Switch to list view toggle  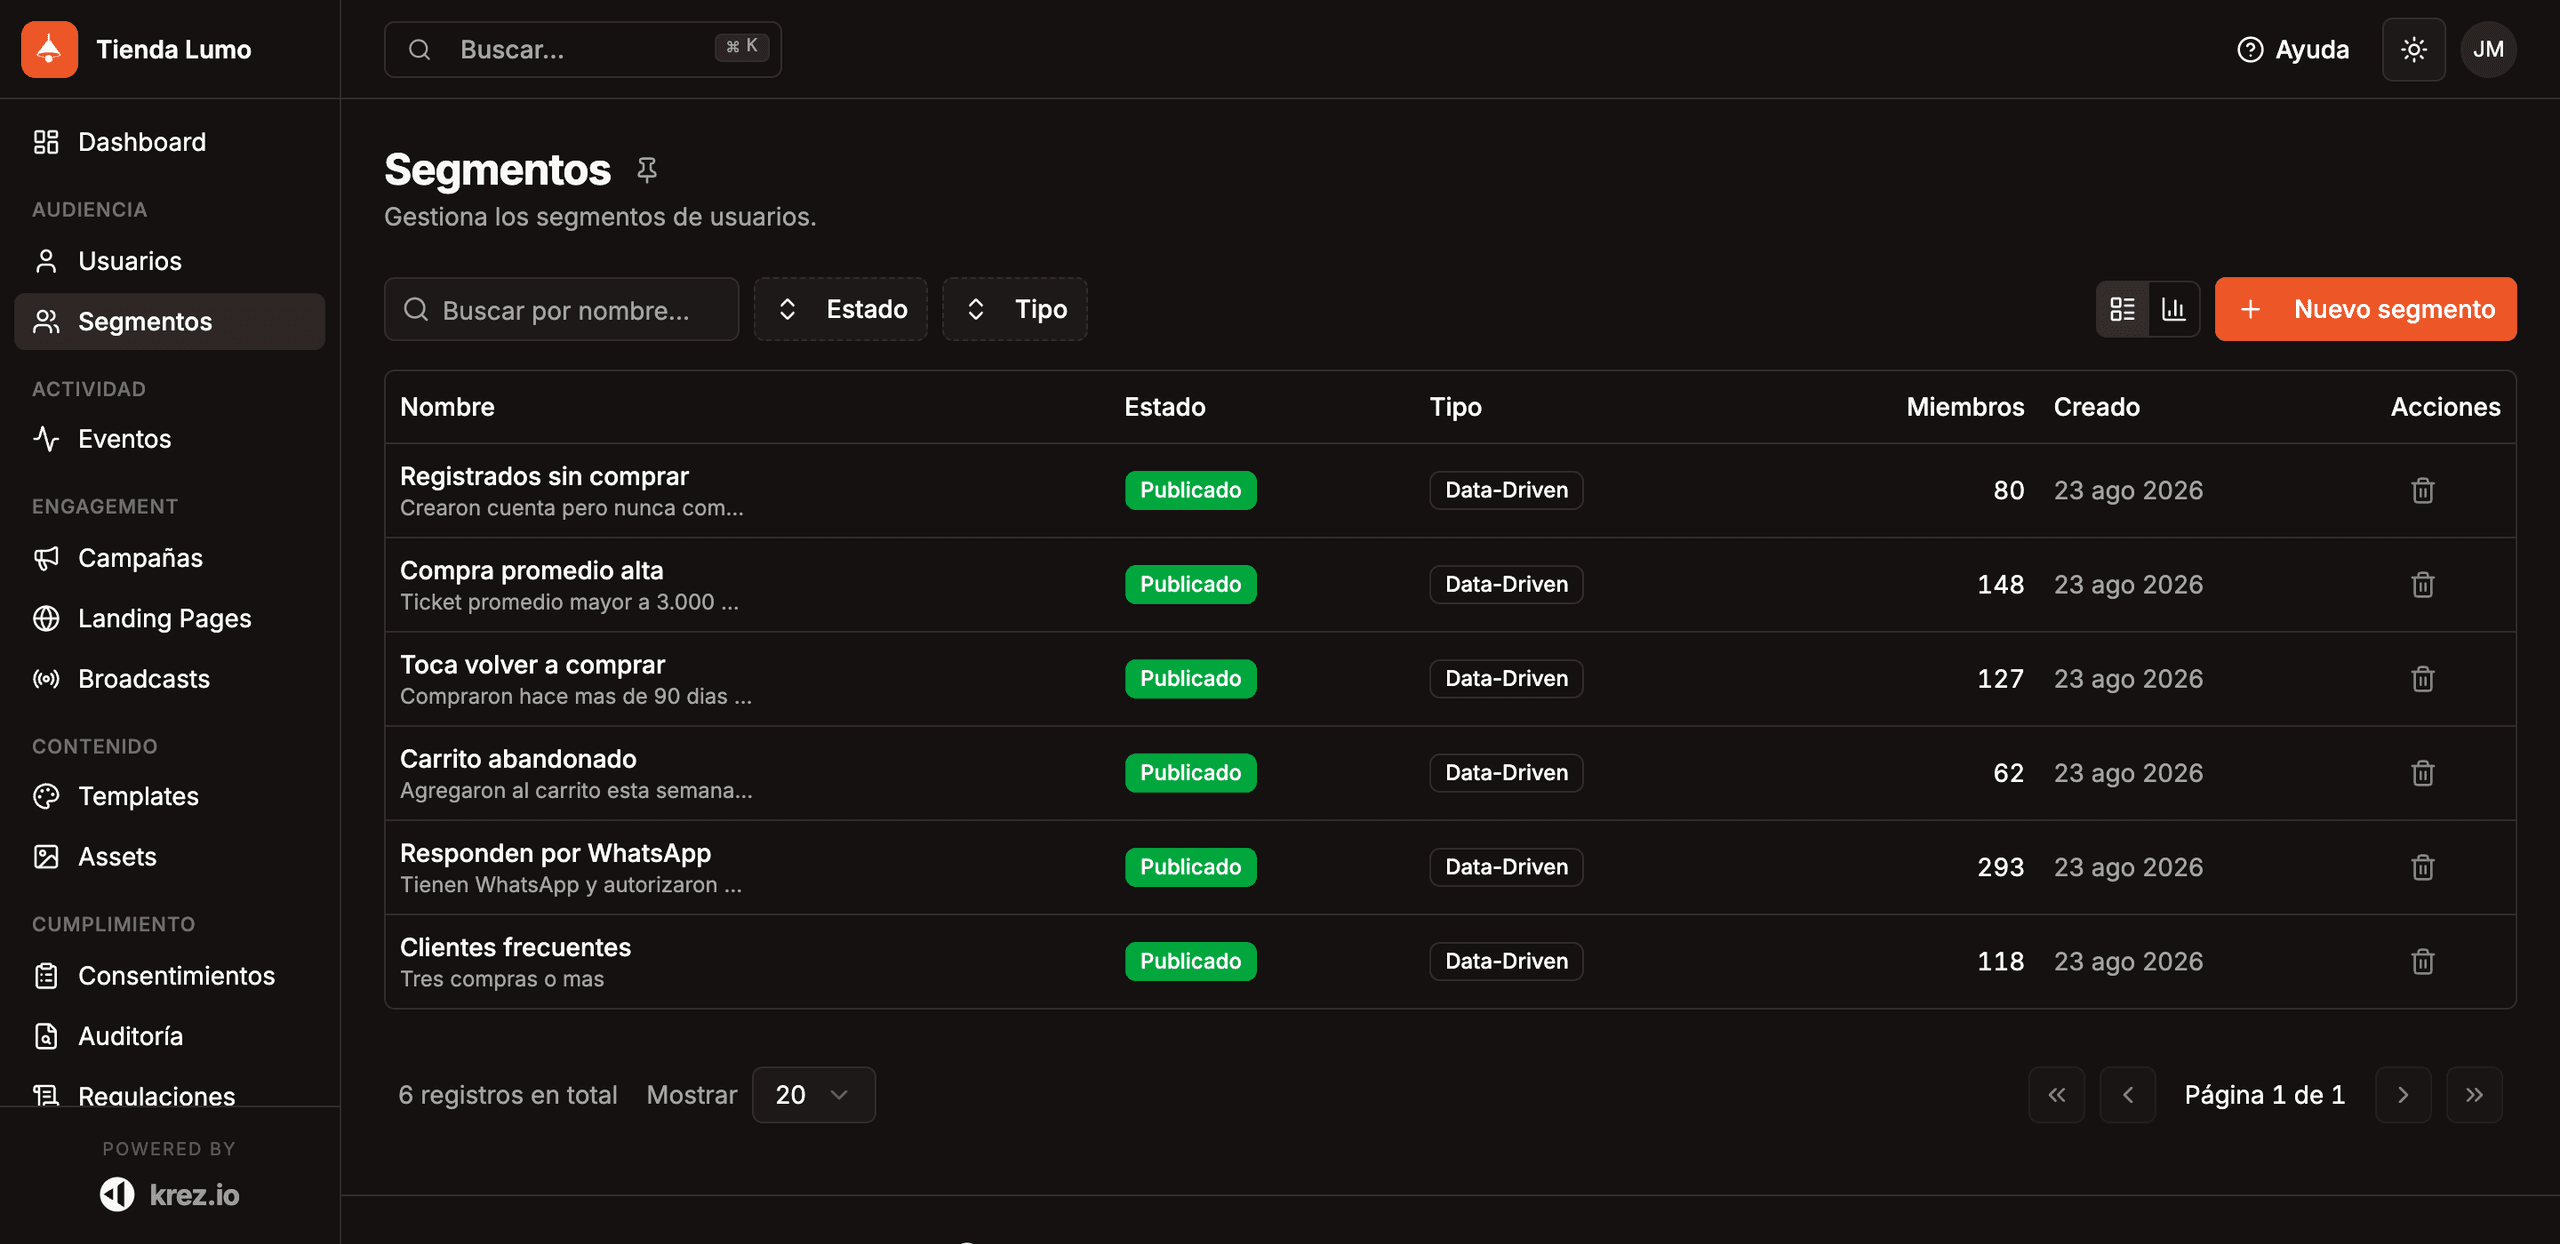click(x=2122, y=309)
